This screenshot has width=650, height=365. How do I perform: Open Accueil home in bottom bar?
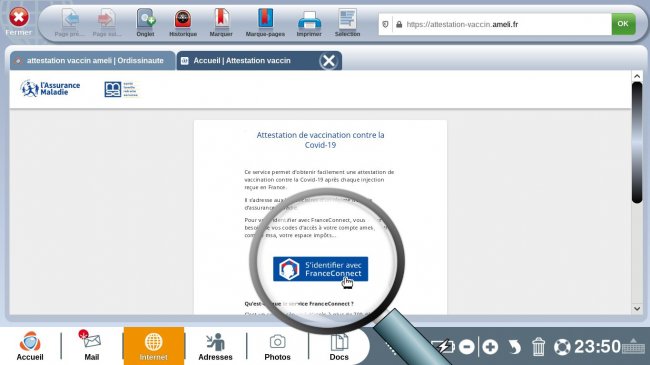point(30,346)
